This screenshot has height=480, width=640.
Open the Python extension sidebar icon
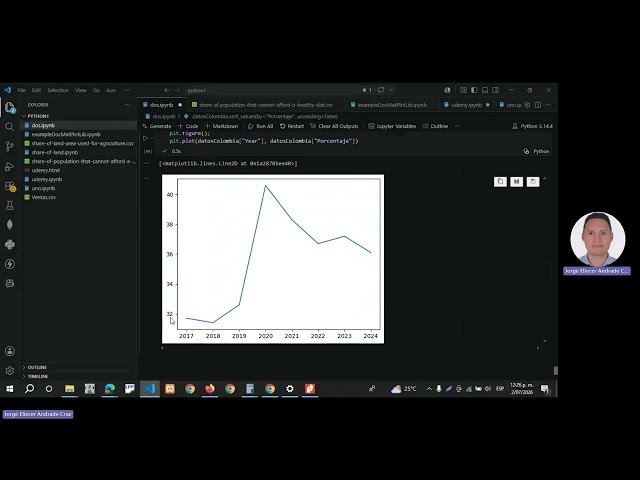pyautogui.click(x=9, y=244)
